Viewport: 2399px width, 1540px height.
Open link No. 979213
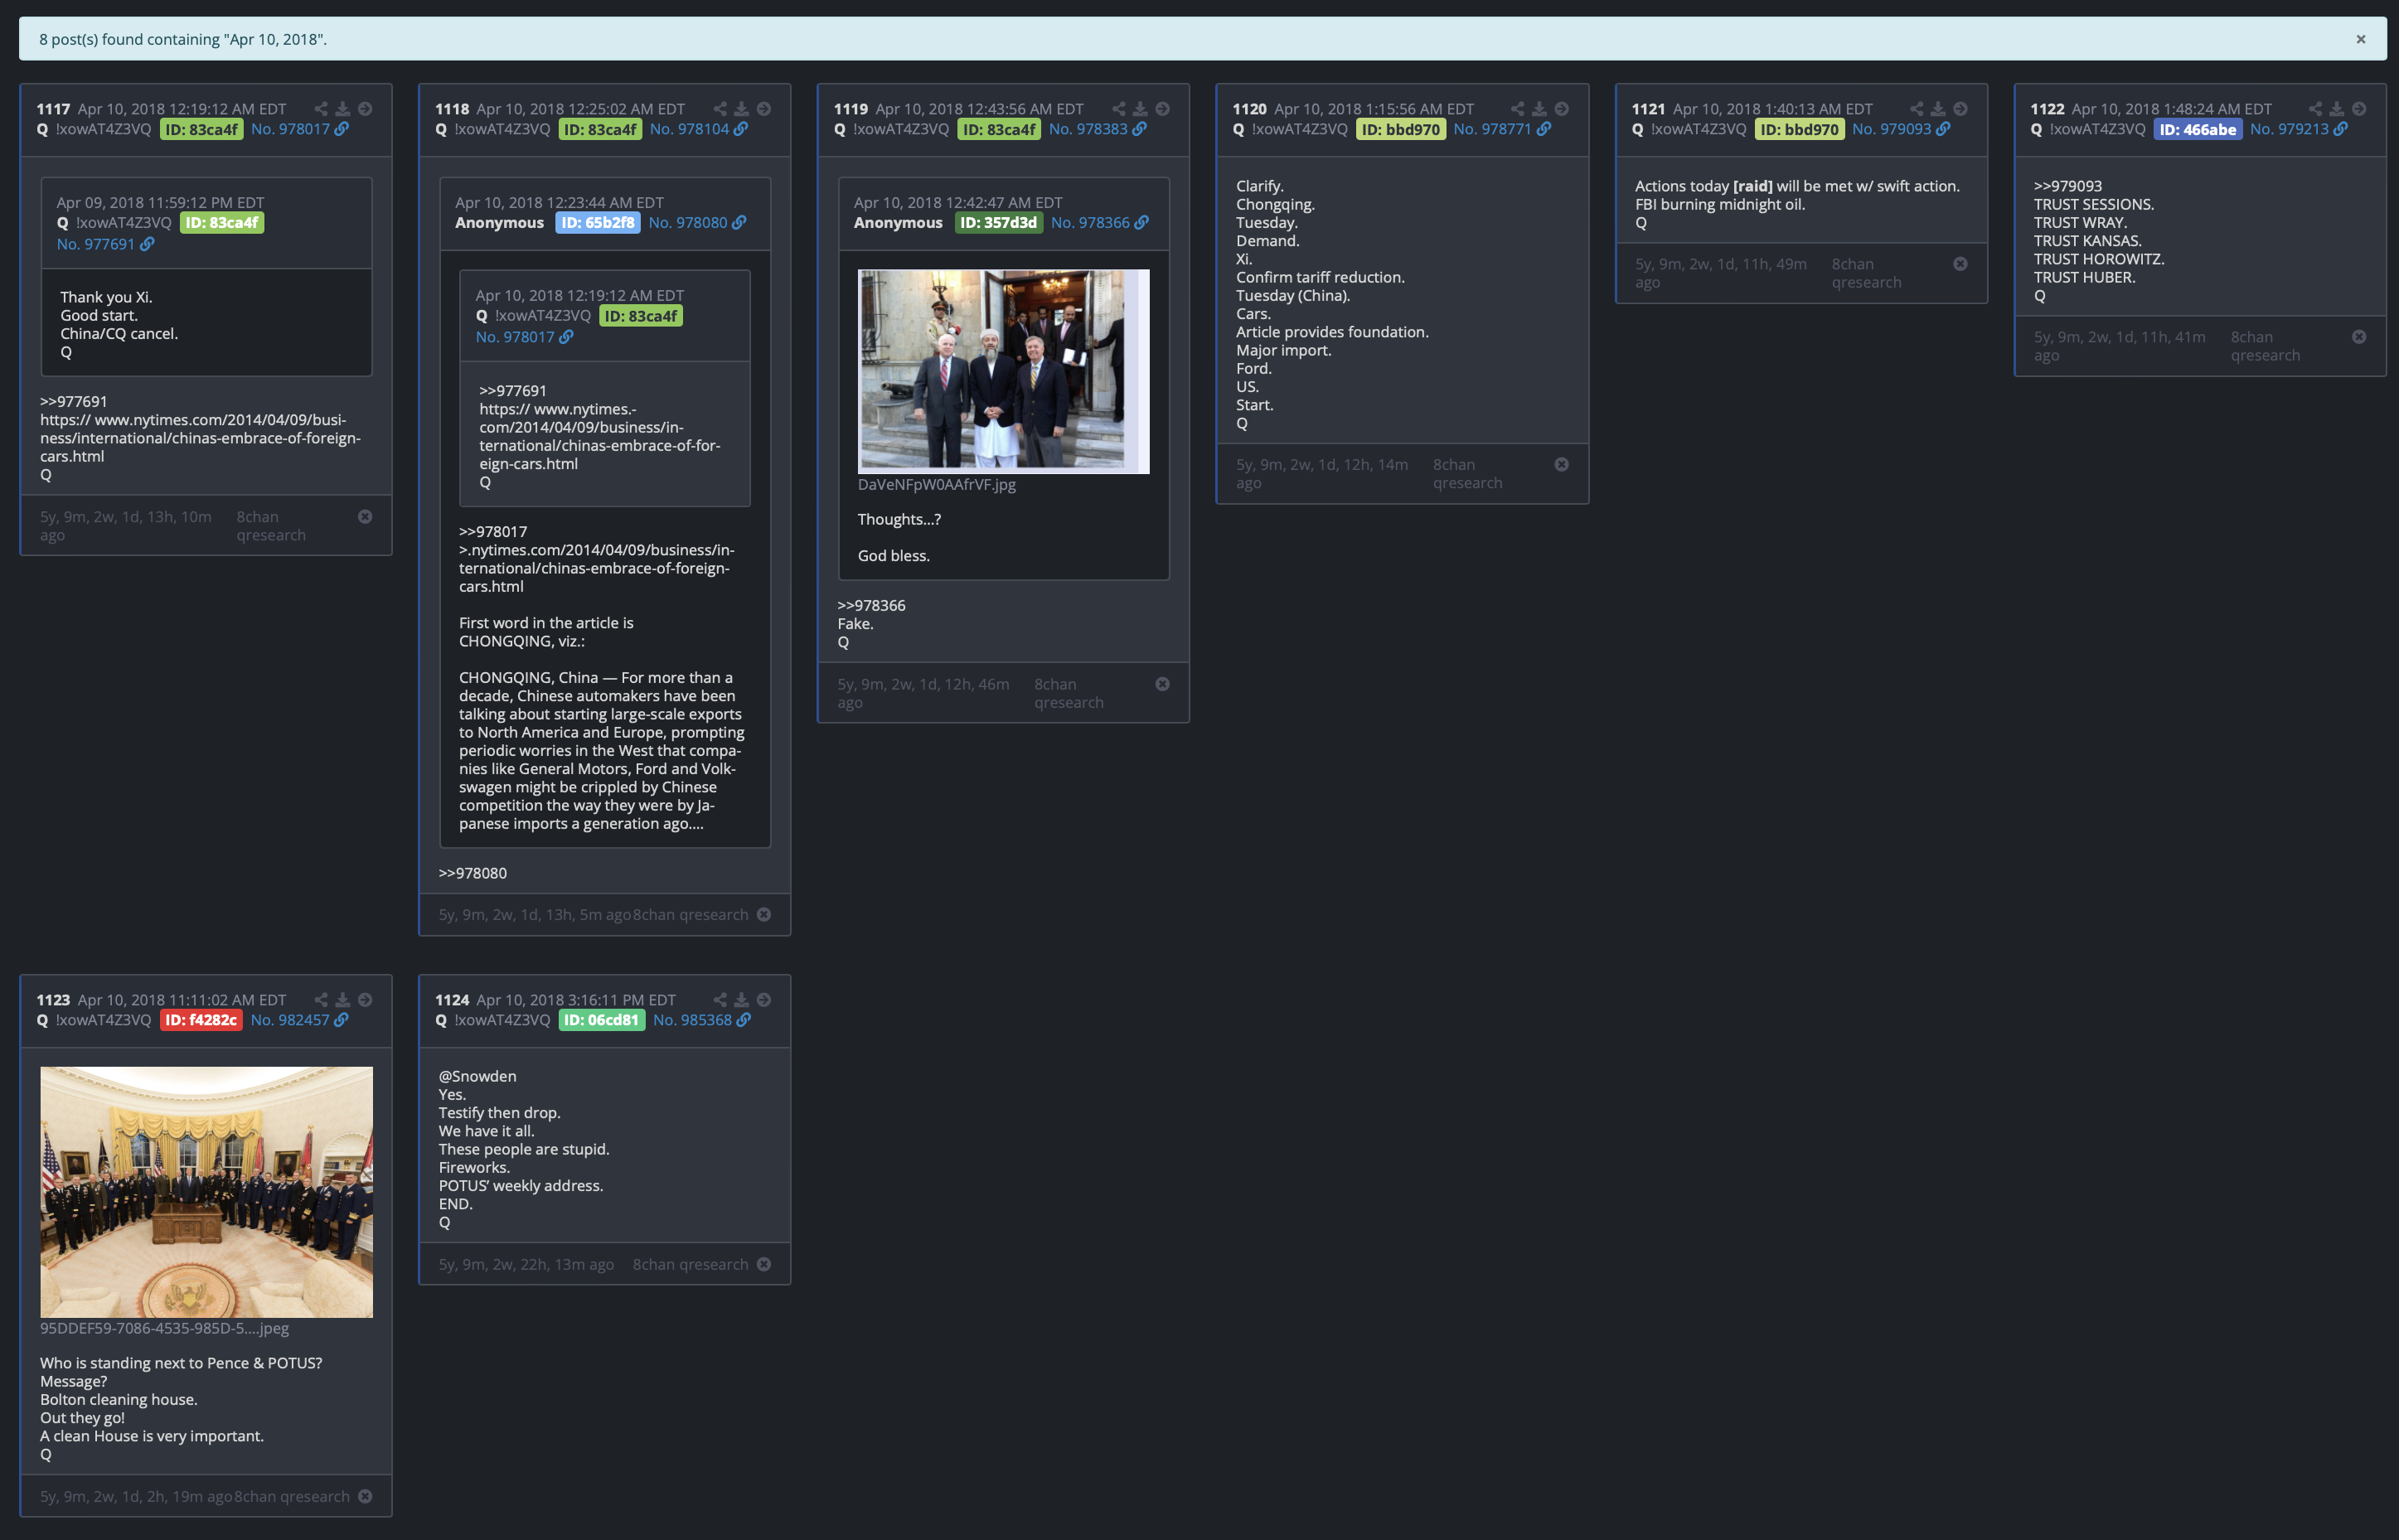(x=2299, y=129)
